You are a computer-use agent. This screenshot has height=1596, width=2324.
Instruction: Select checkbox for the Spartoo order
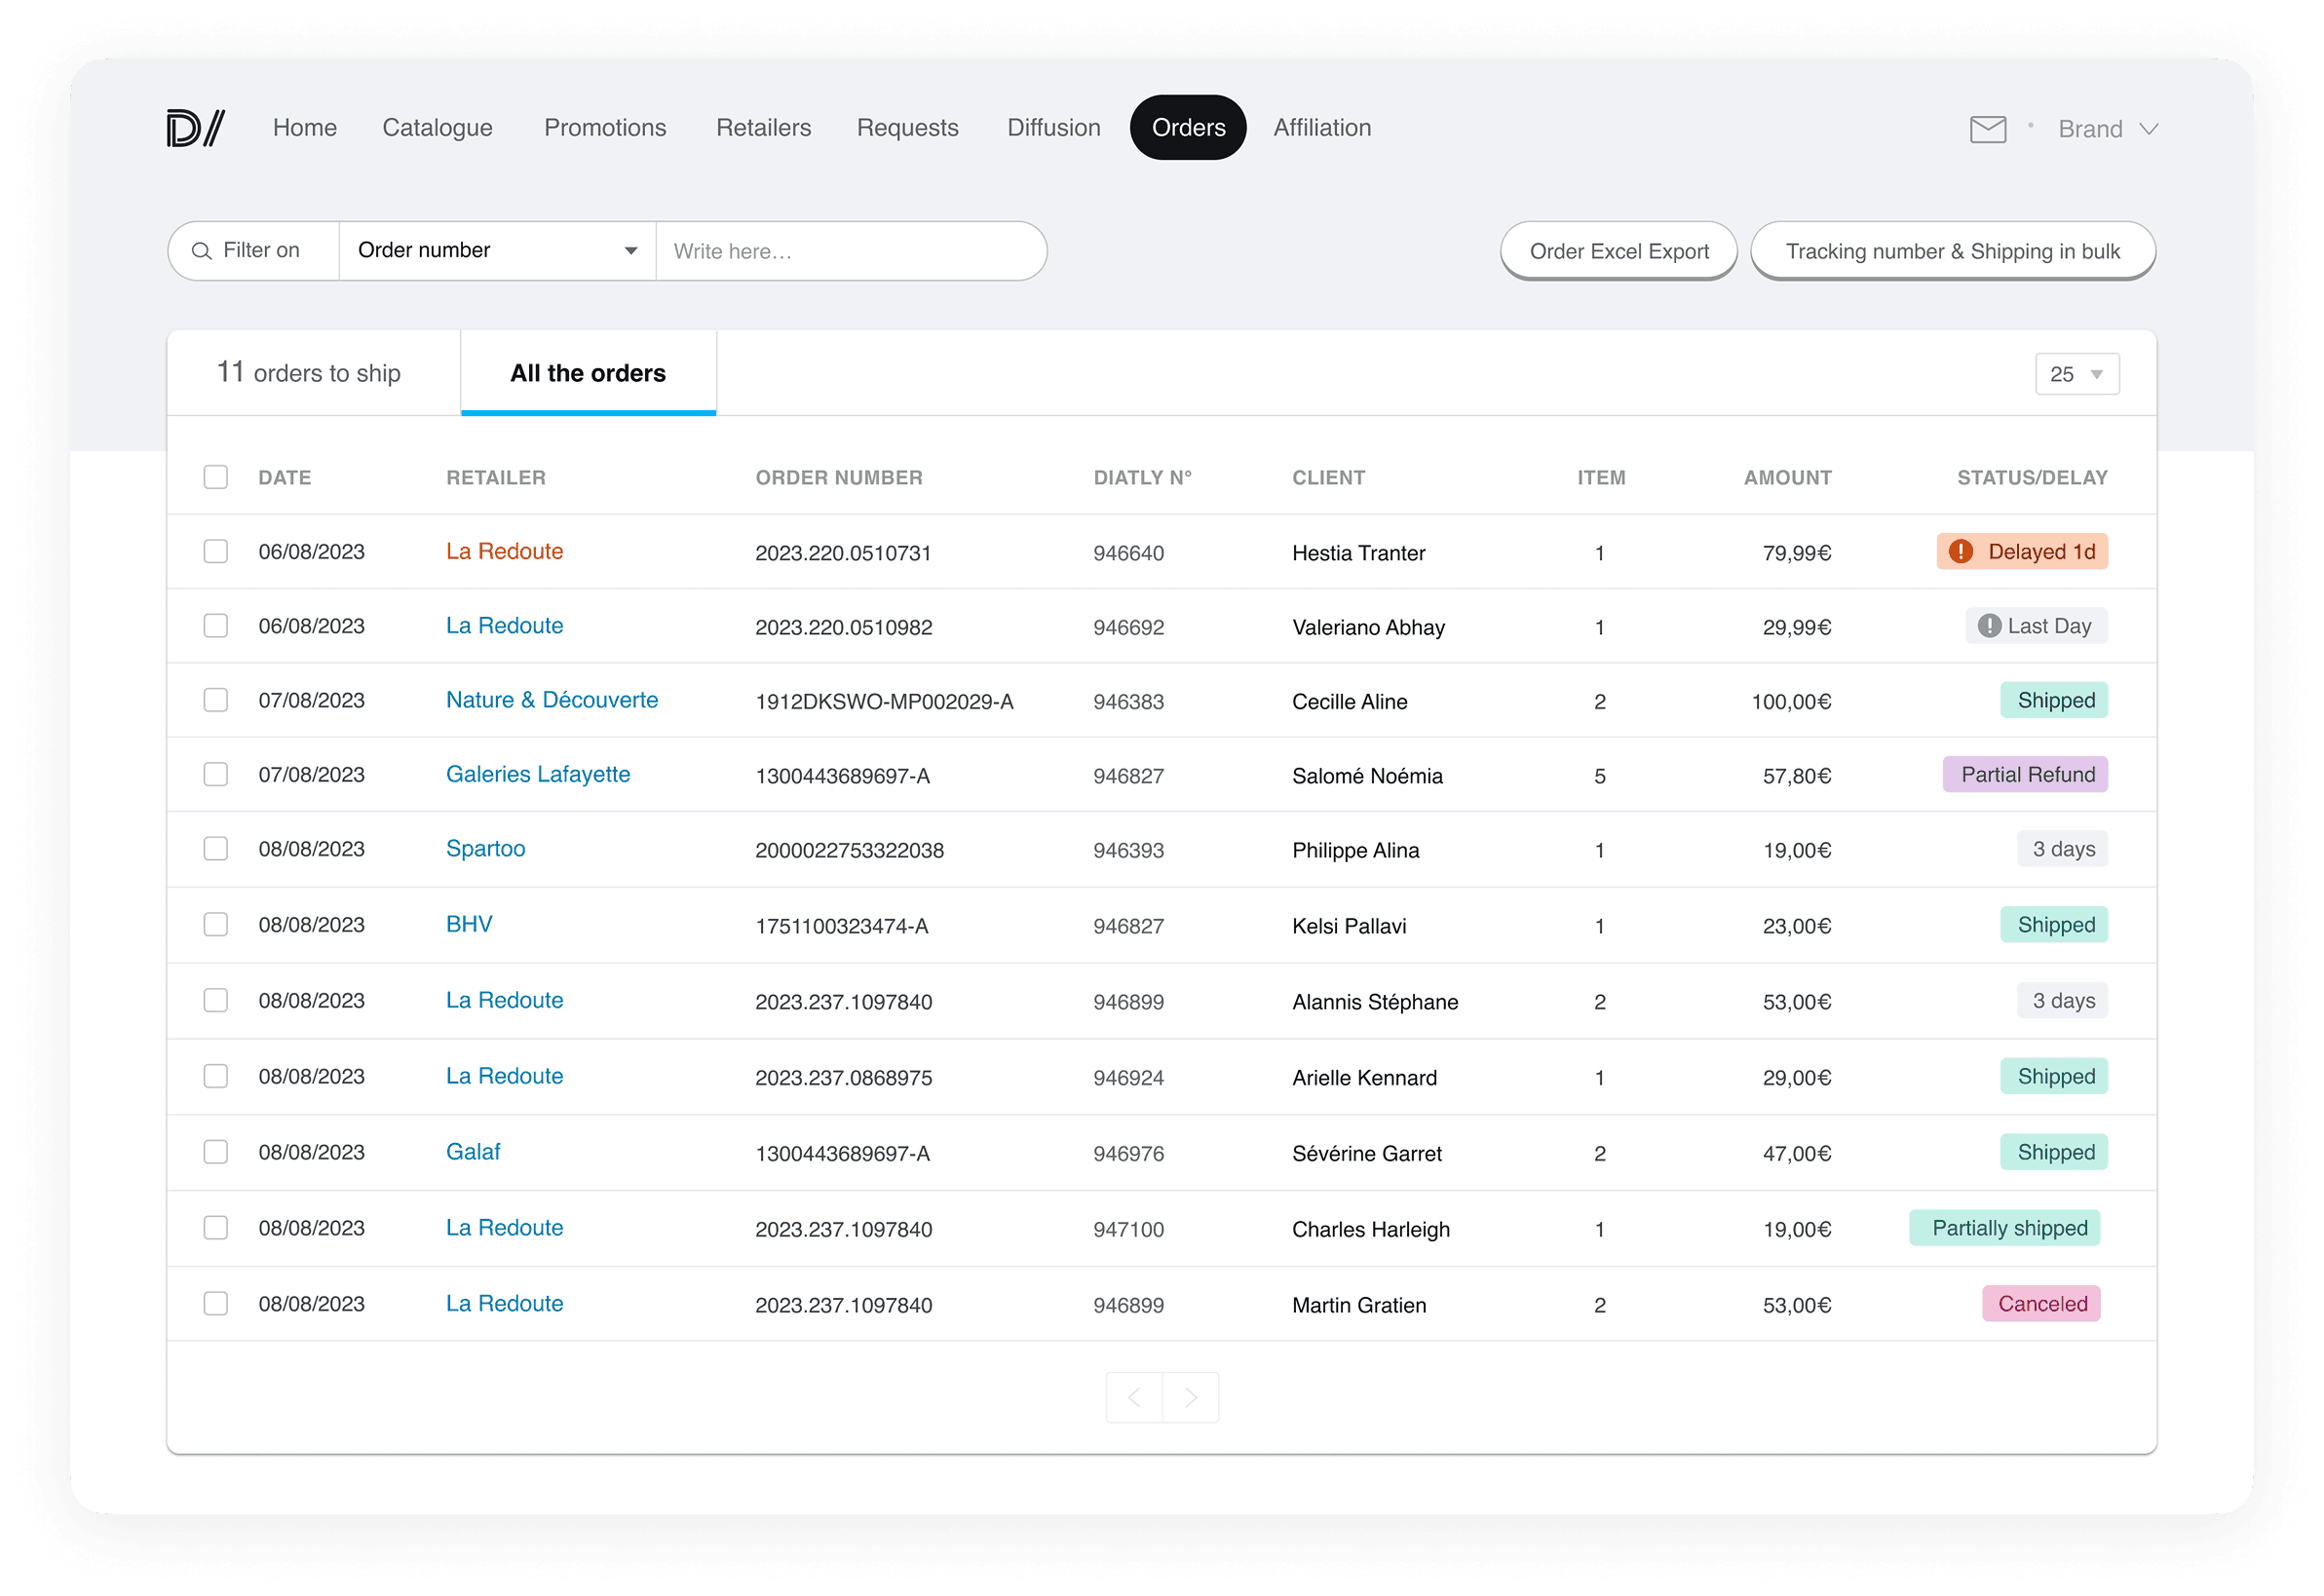216,849
